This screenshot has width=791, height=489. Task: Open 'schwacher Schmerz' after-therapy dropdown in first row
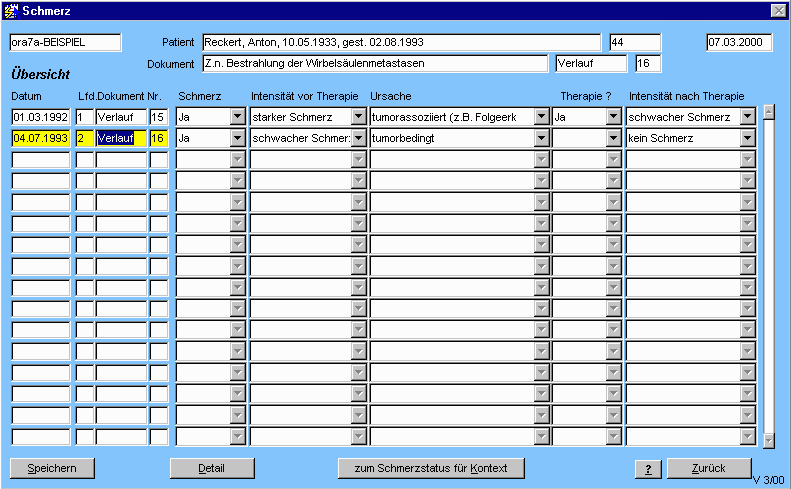tap(747, 117)
